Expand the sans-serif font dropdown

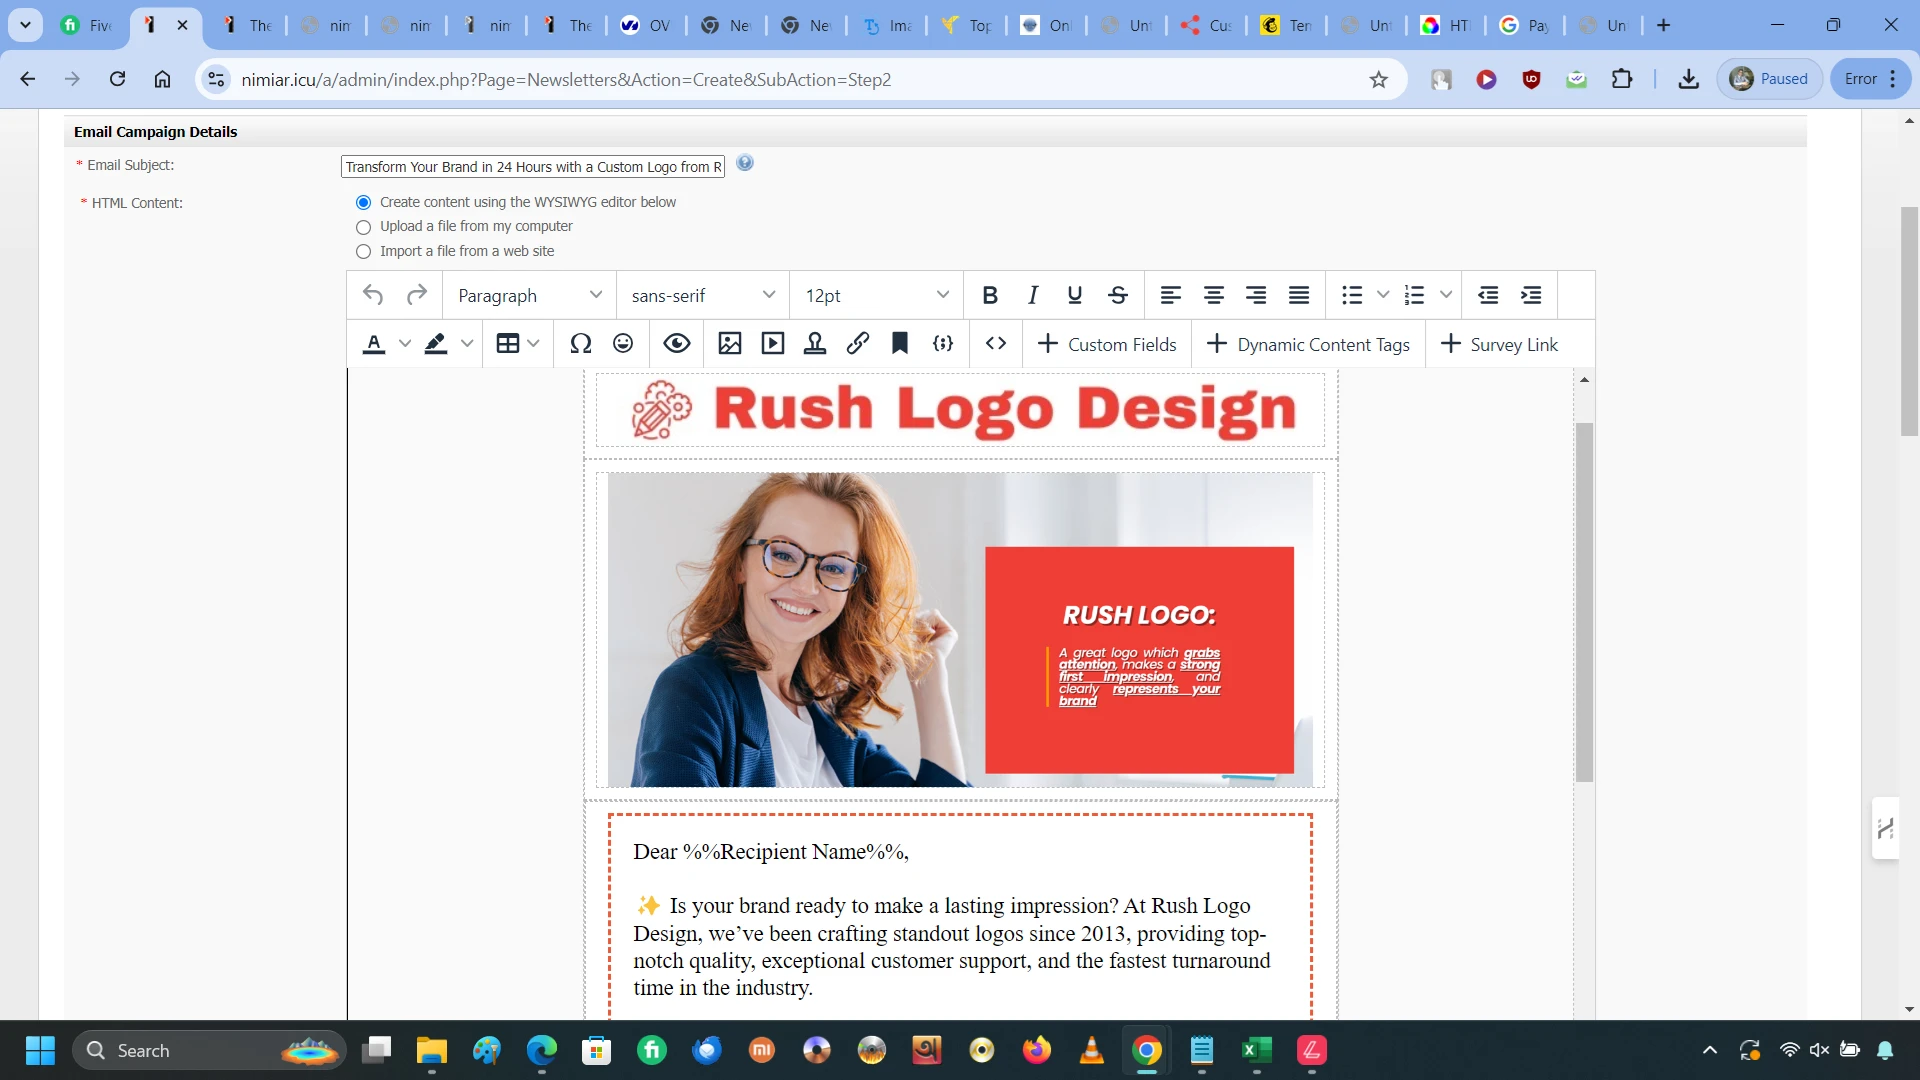pyautogui.click(x=702, y=295)
